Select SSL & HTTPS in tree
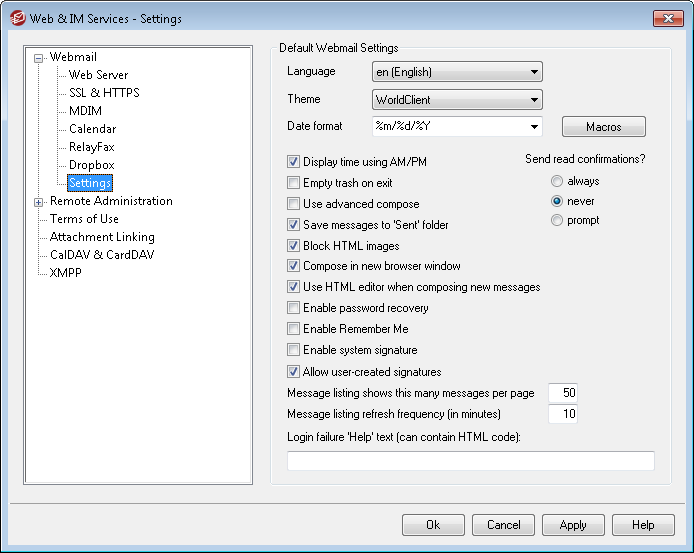 tap(104, 93)
